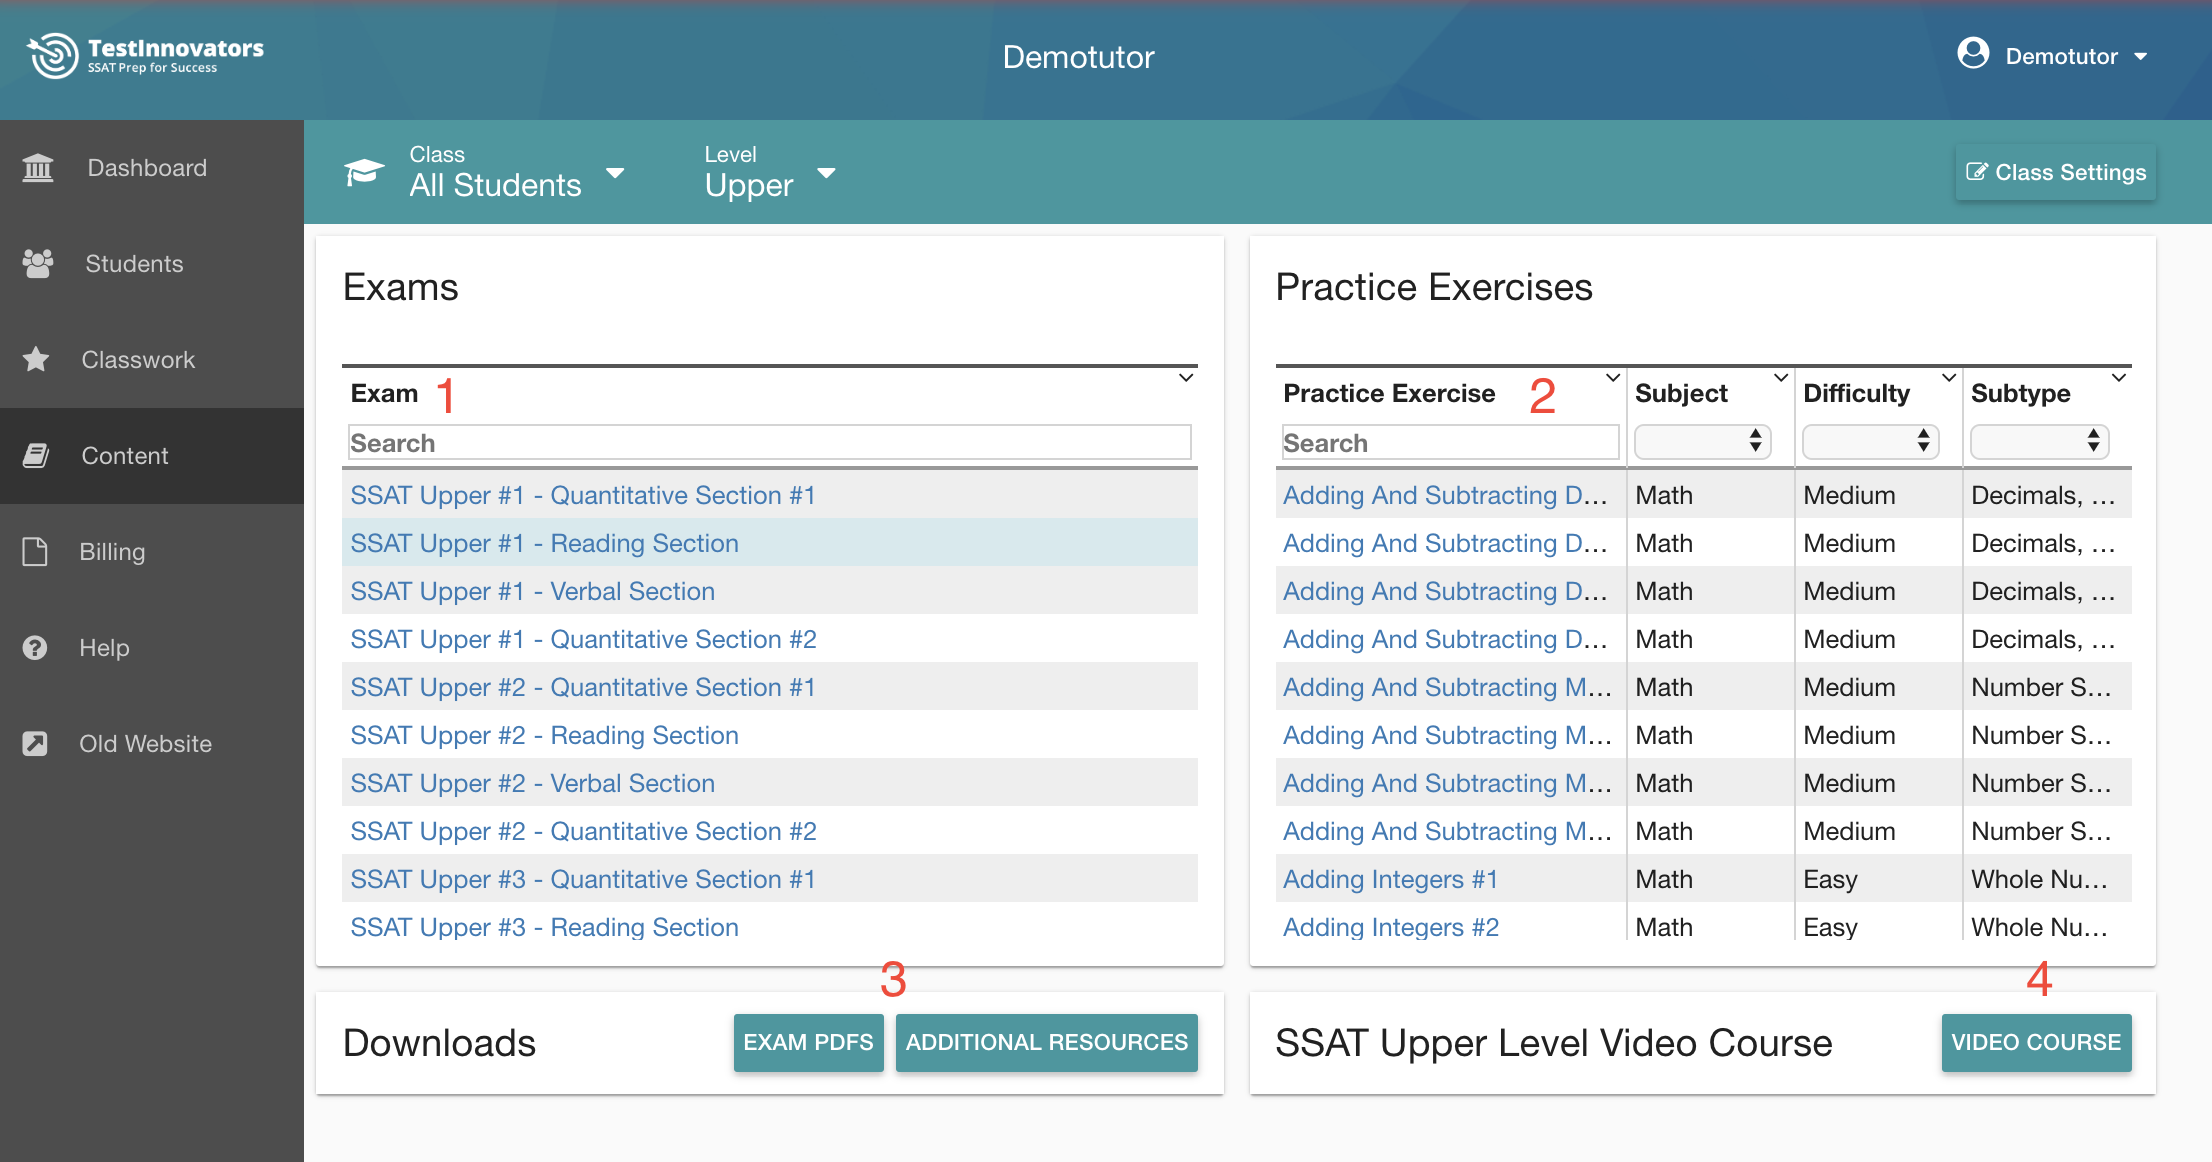Click the Subtype column header chevron
Viewport: 2212px width, 1162px height.
(x=2119, y=378)
